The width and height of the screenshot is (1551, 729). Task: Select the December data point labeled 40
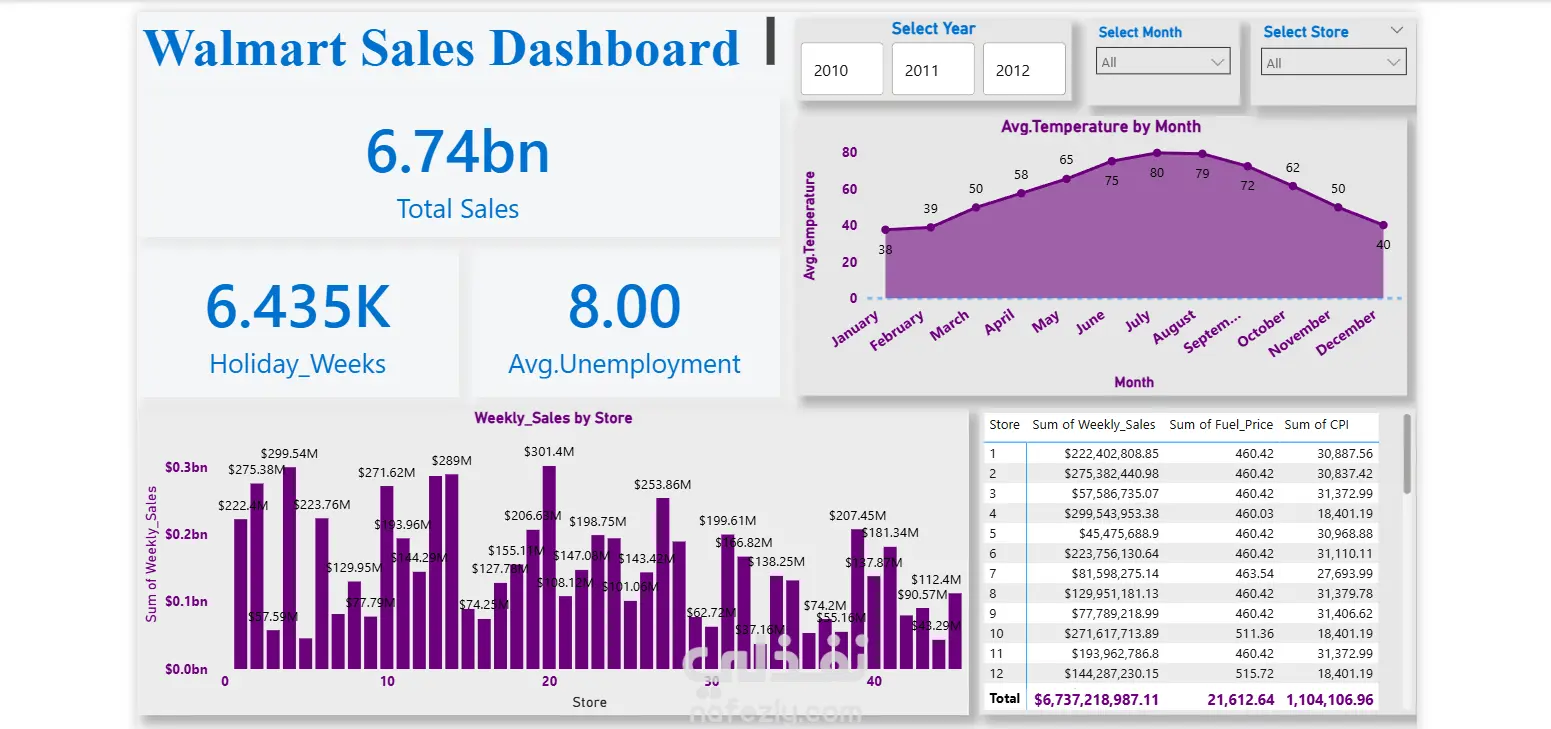[1383, 225]
